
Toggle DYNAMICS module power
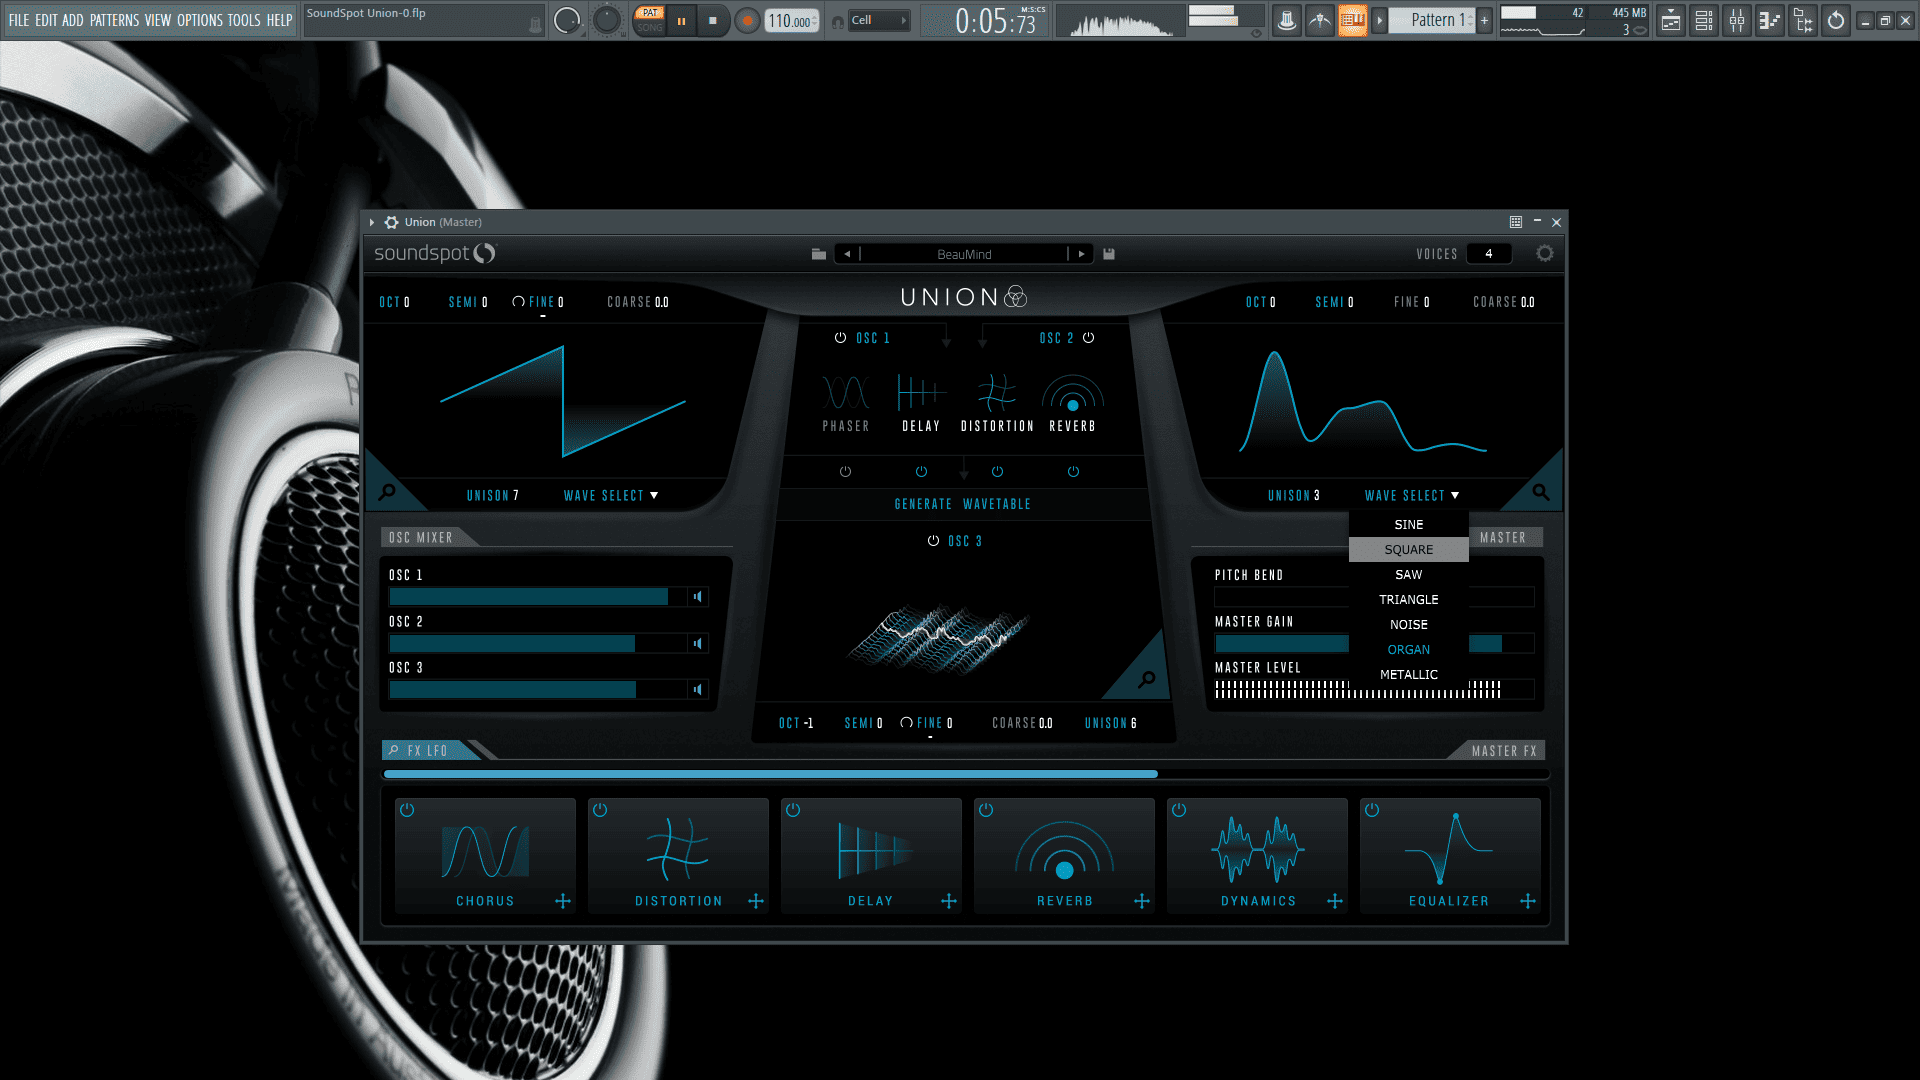click(x=1179, y=810)
